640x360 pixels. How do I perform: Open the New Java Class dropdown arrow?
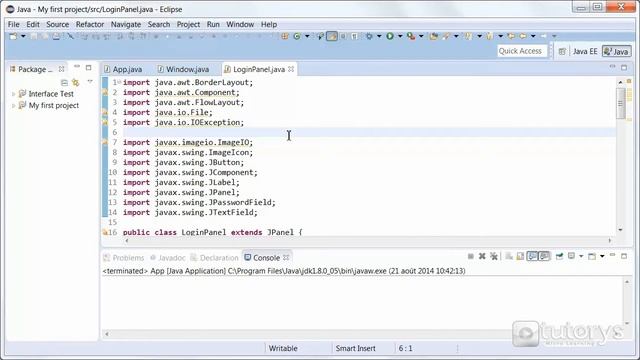307,36
